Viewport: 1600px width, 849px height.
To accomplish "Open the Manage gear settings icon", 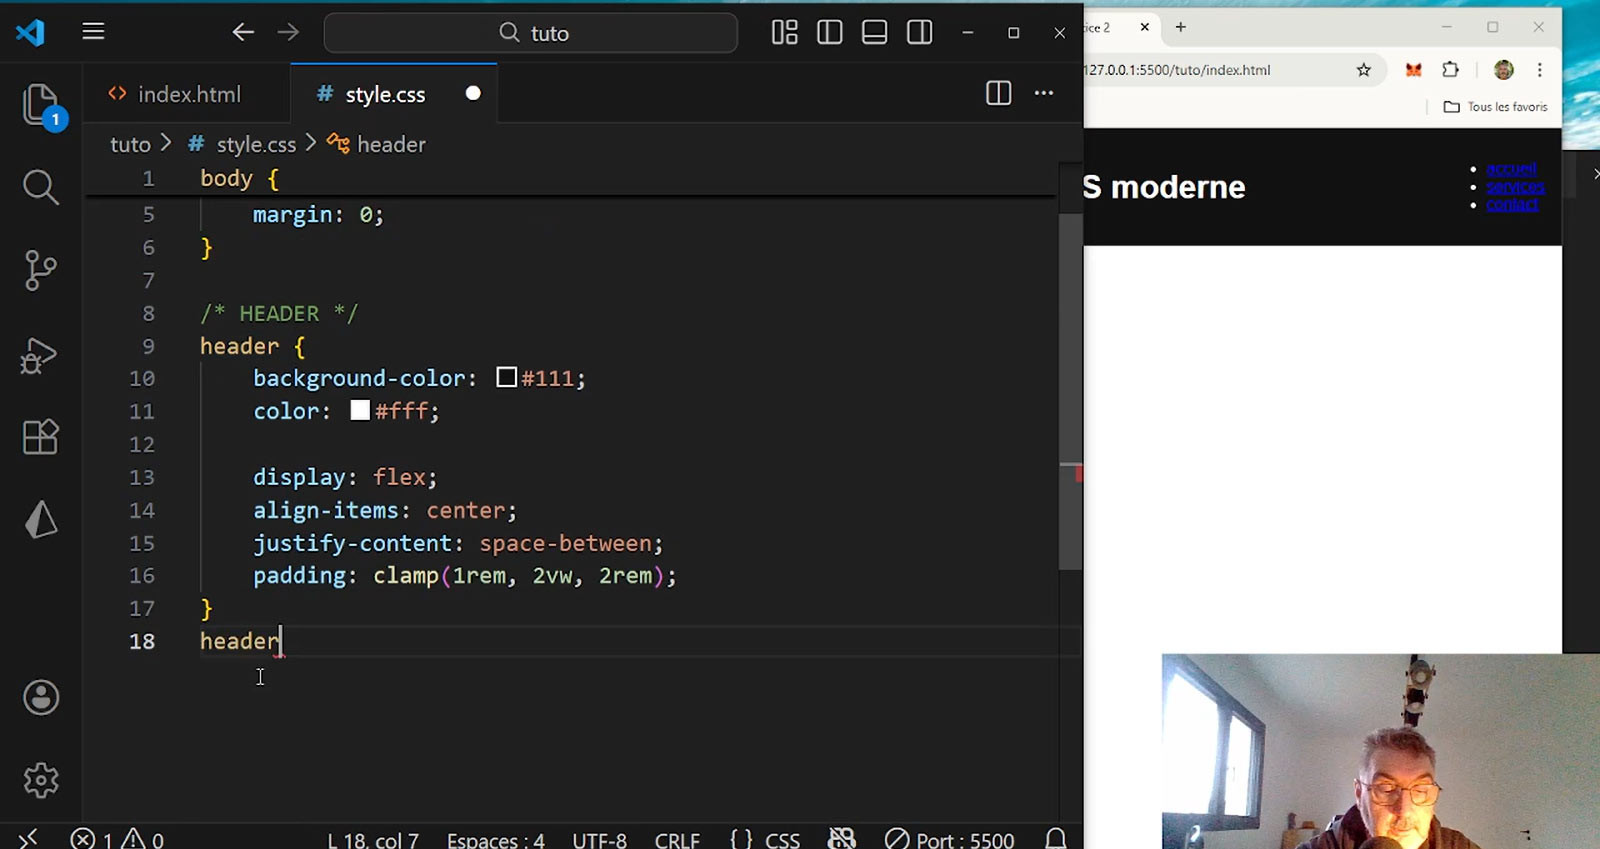I will click(x=41, y=780).
